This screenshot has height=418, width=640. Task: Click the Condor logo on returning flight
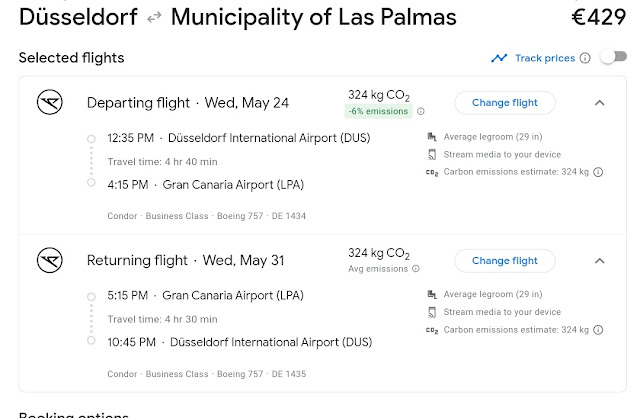pyautogui.click(x=49, y=260)
